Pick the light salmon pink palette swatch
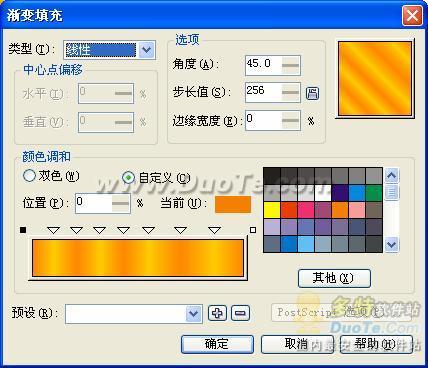Screen dimensions: 428x368 (x=357, y=210)
